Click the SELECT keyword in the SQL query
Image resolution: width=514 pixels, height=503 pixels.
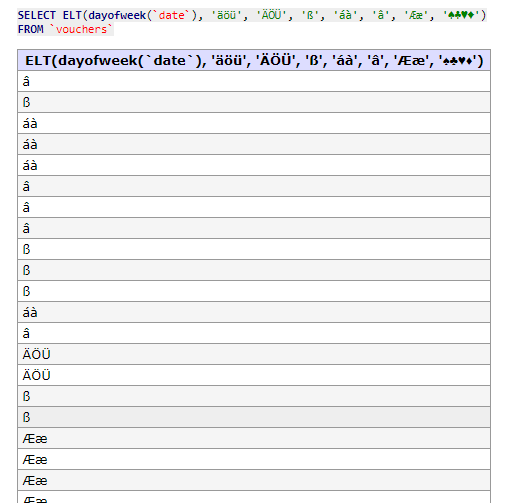[37, 15]
